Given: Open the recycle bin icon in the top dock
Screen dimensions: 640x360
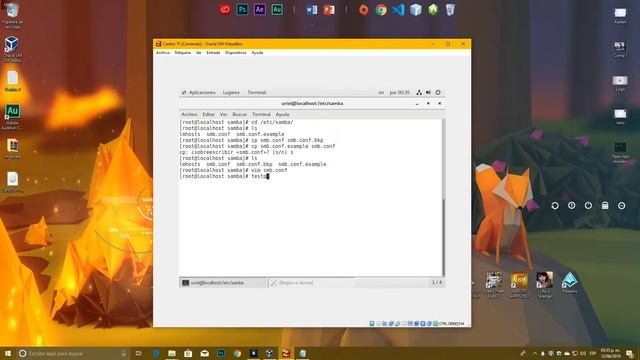Looking at the screenshot, I should pyautogui.click(x=450, y=9).
